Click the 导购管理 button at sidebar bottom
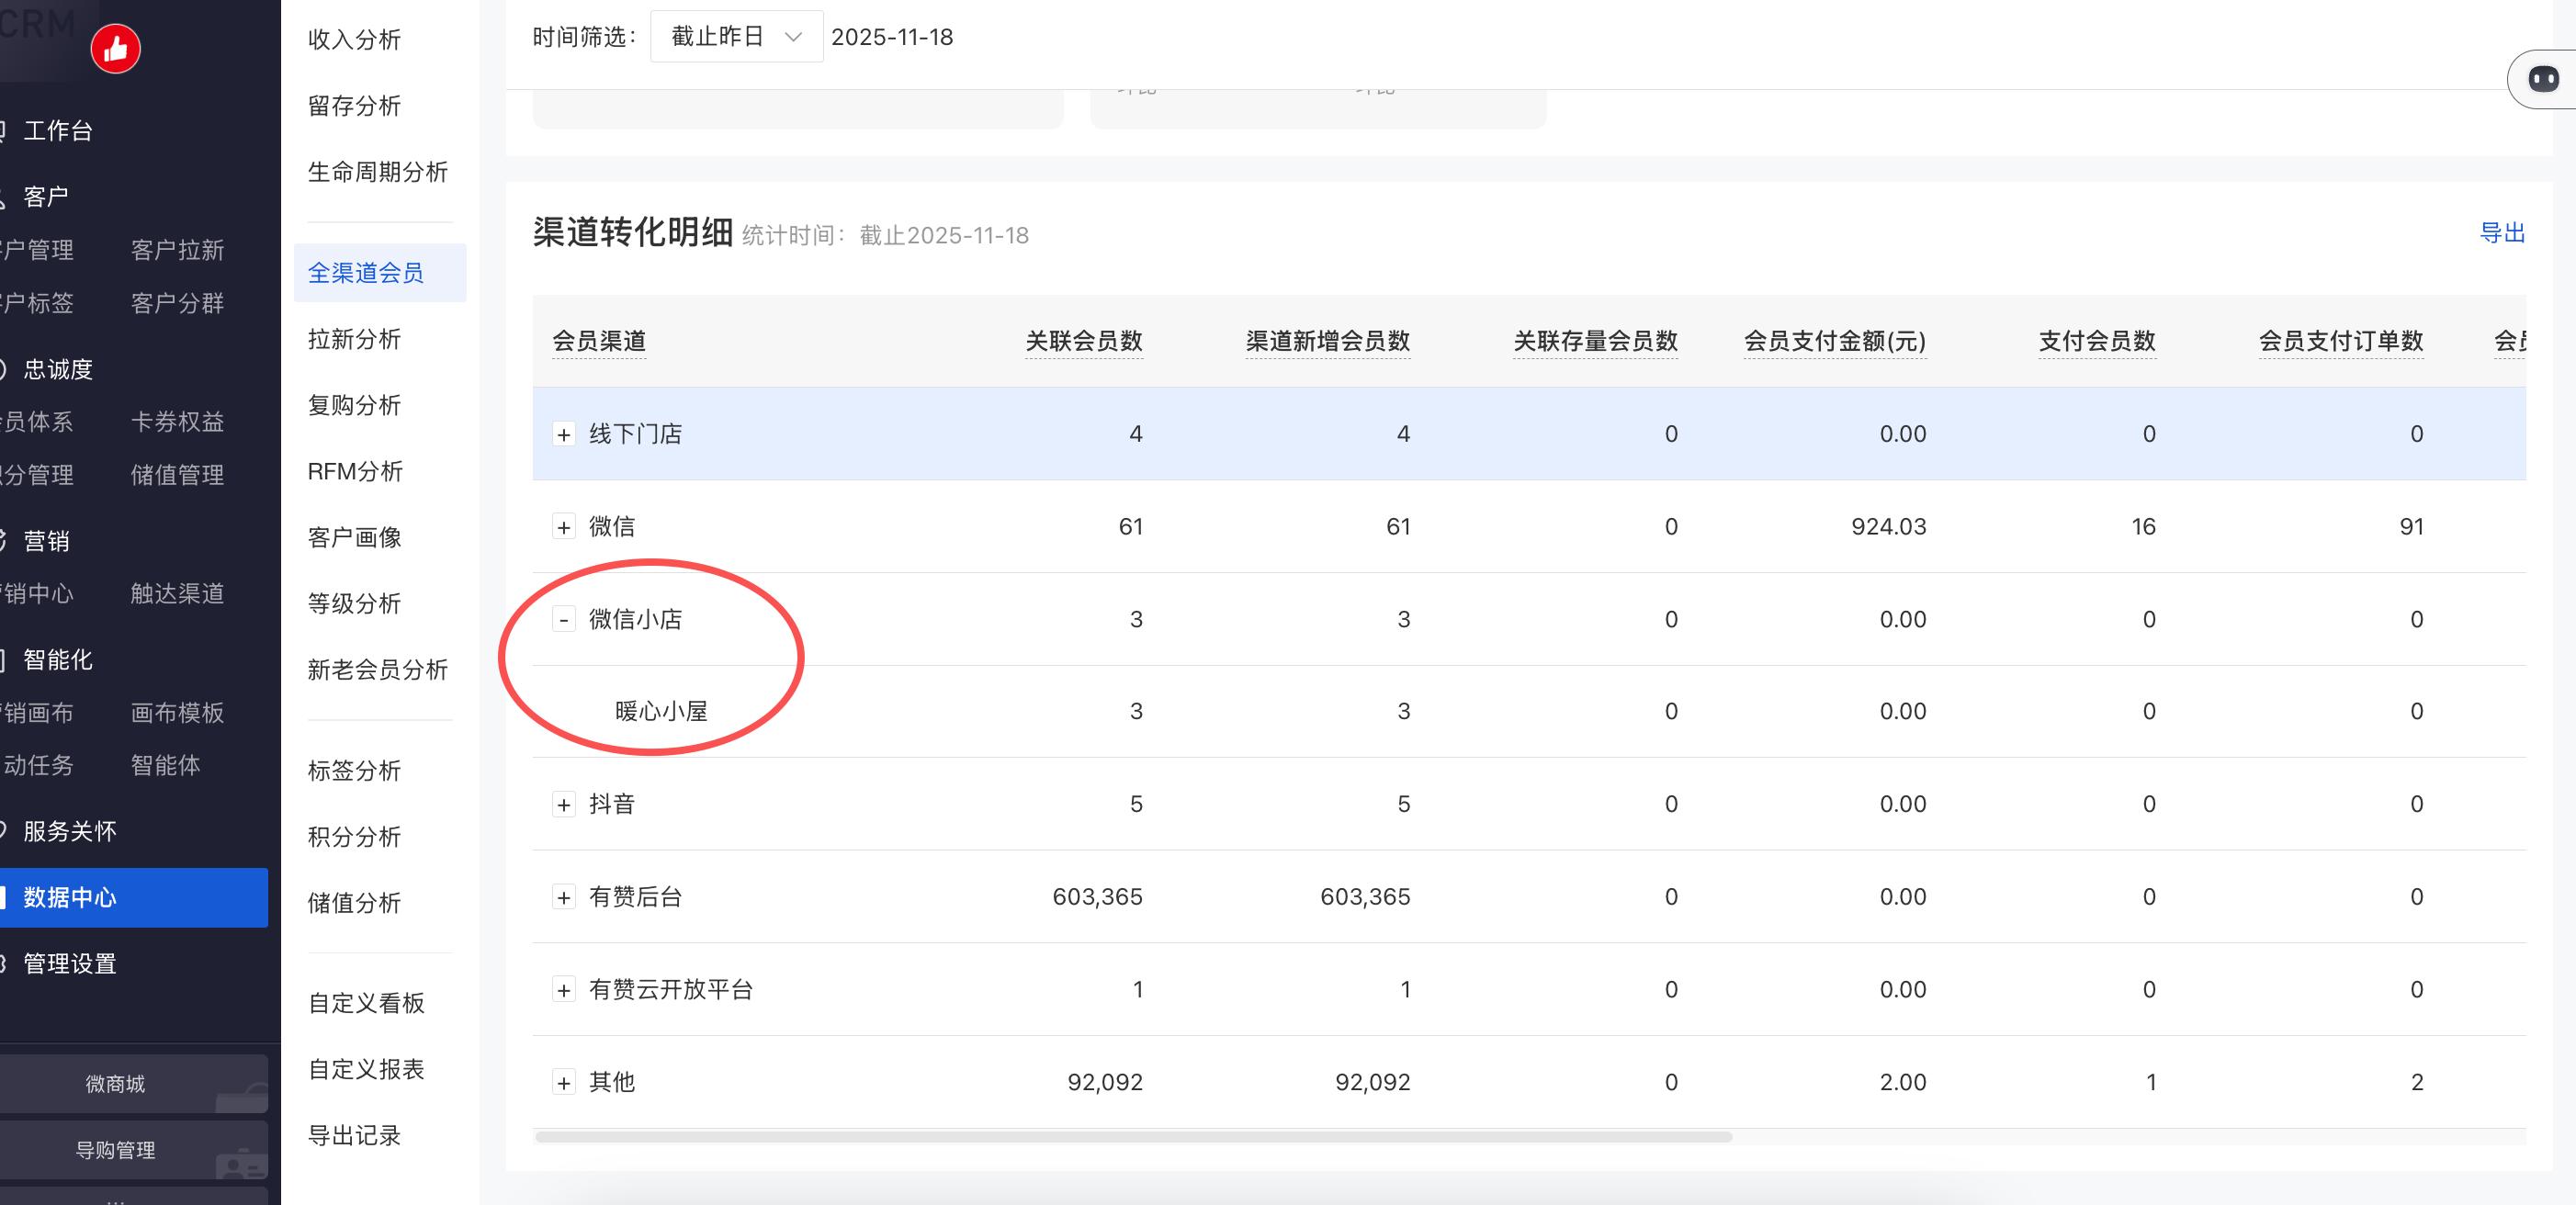The height and width of the screenshot is (1205, 2576). click(115, 1150)
